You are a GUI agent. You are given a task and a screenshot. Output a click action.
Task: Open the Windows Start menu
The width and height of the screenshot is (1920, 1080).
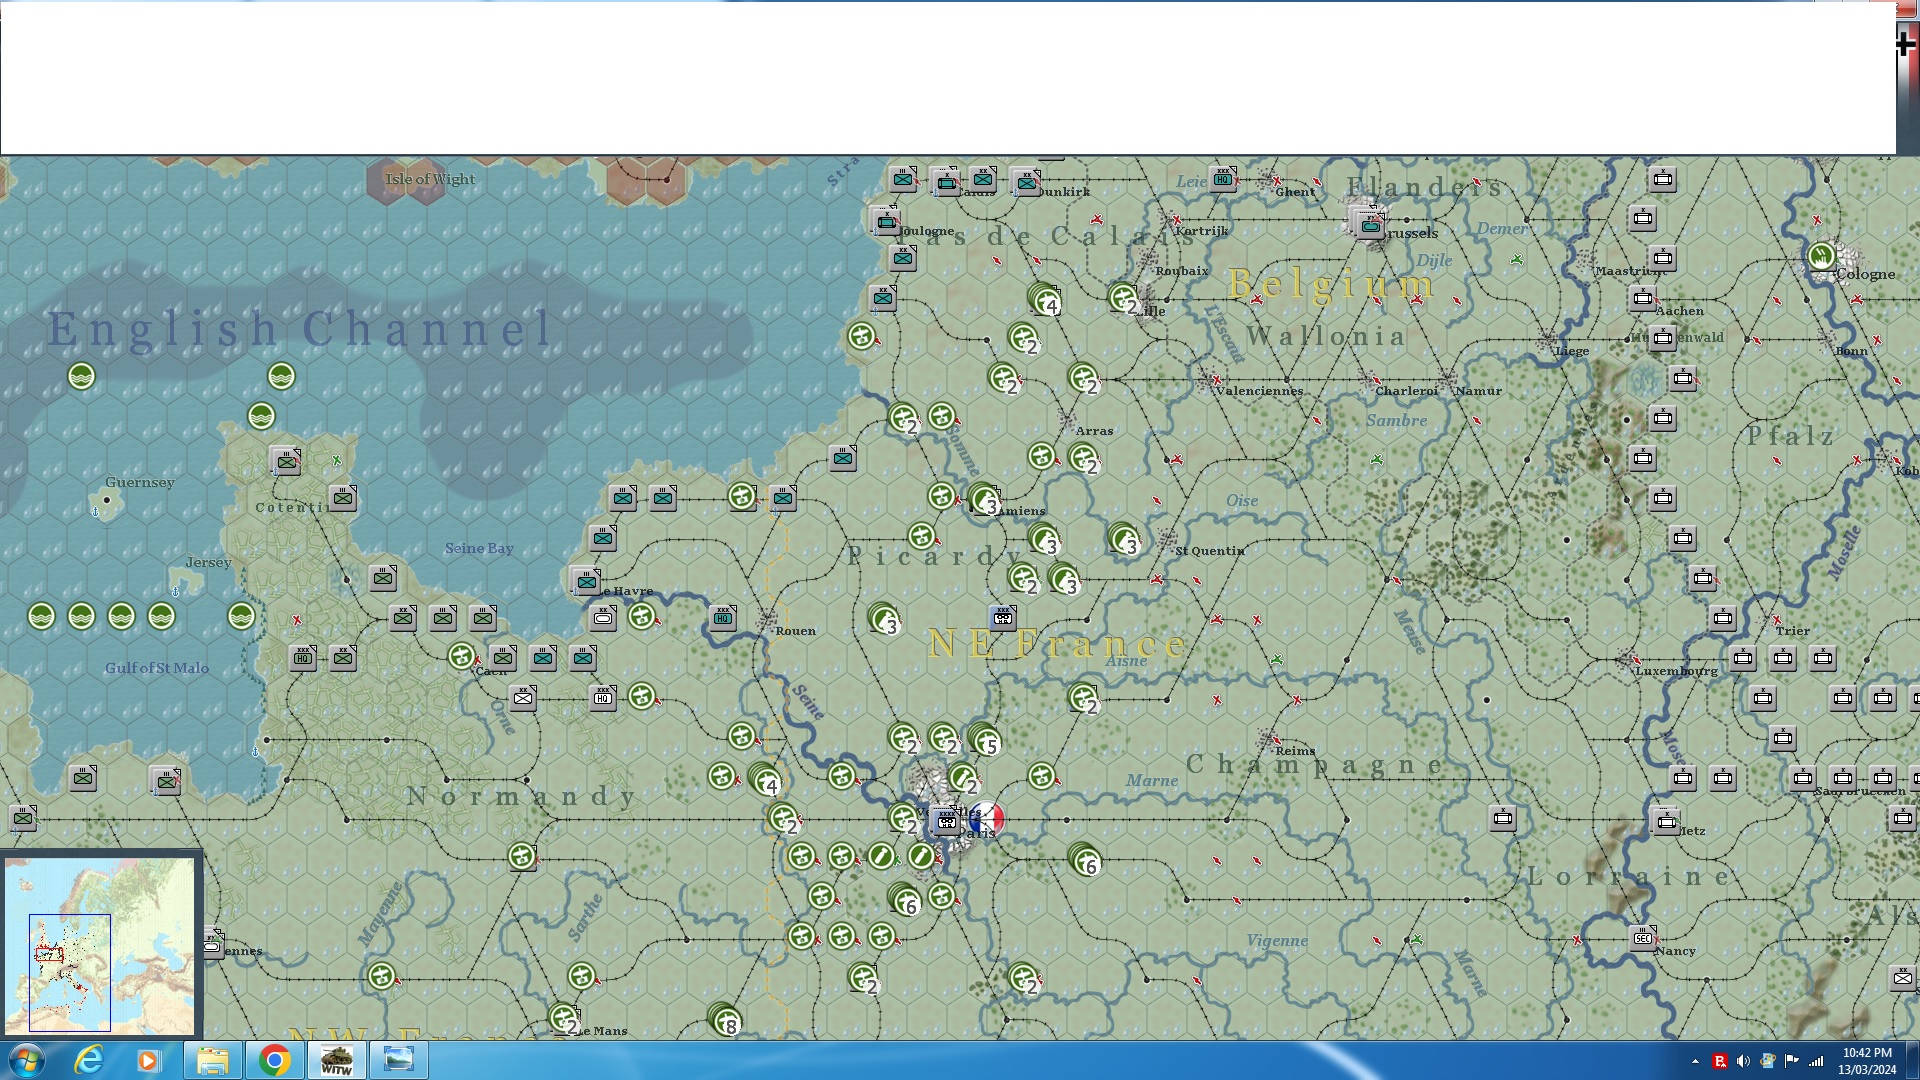click(26, 1060)
